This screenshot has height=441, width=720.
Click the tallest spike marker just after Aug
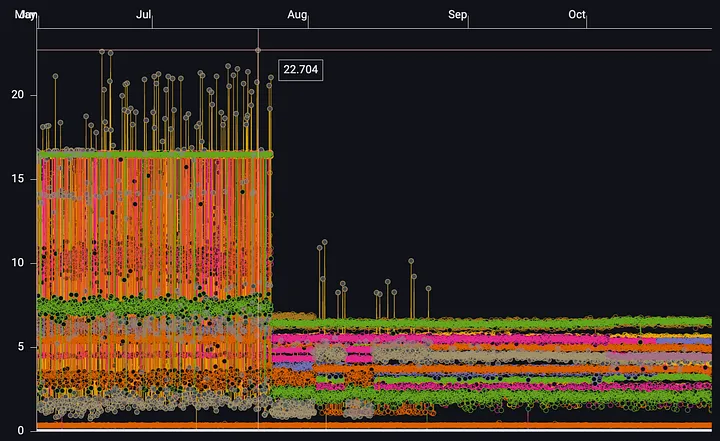point(322,243)
